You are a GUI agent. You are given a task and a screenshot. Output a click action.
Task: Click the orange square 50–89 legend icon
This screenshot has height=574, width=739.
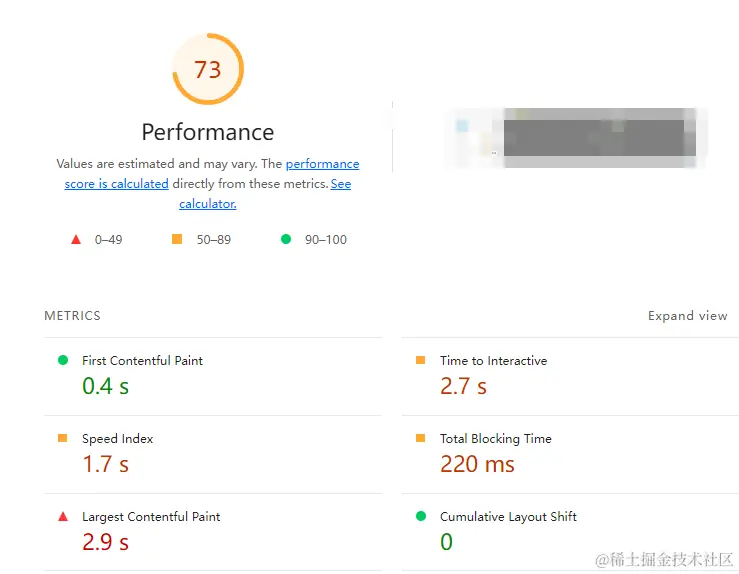click(177, 239)
